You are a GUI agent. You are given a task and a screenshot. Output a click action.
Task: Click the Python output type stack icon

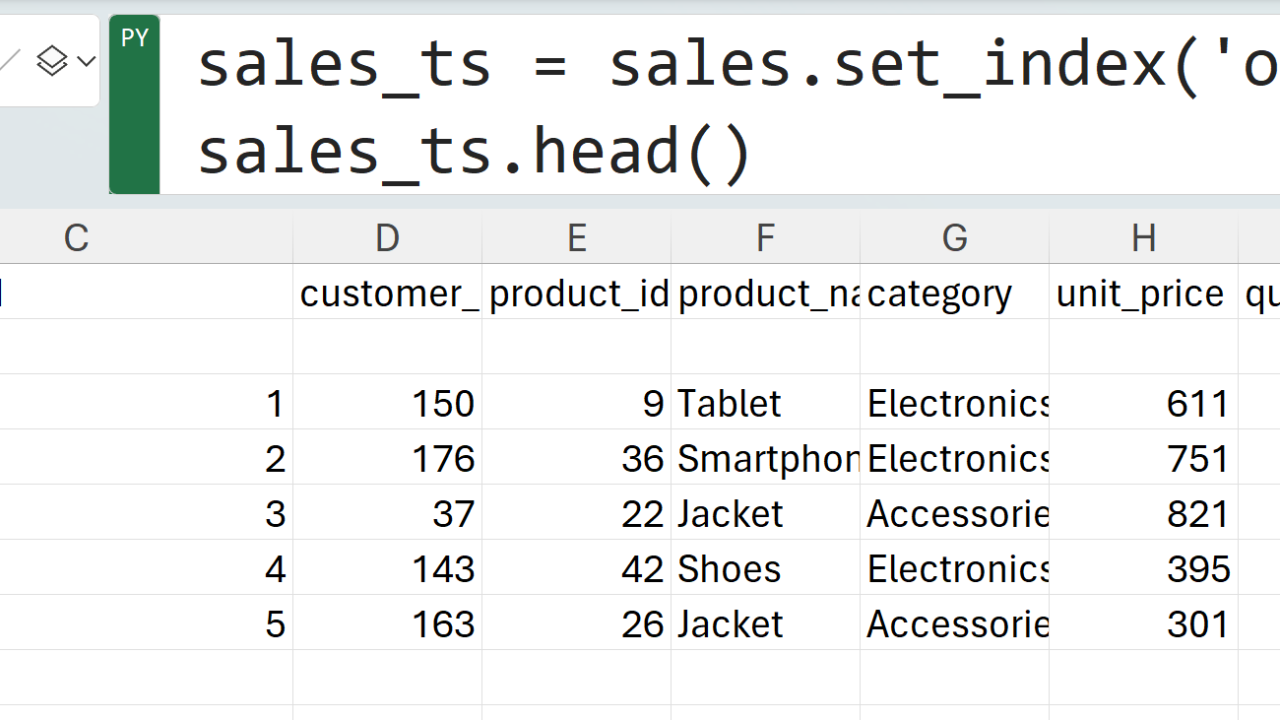point(51,62)
